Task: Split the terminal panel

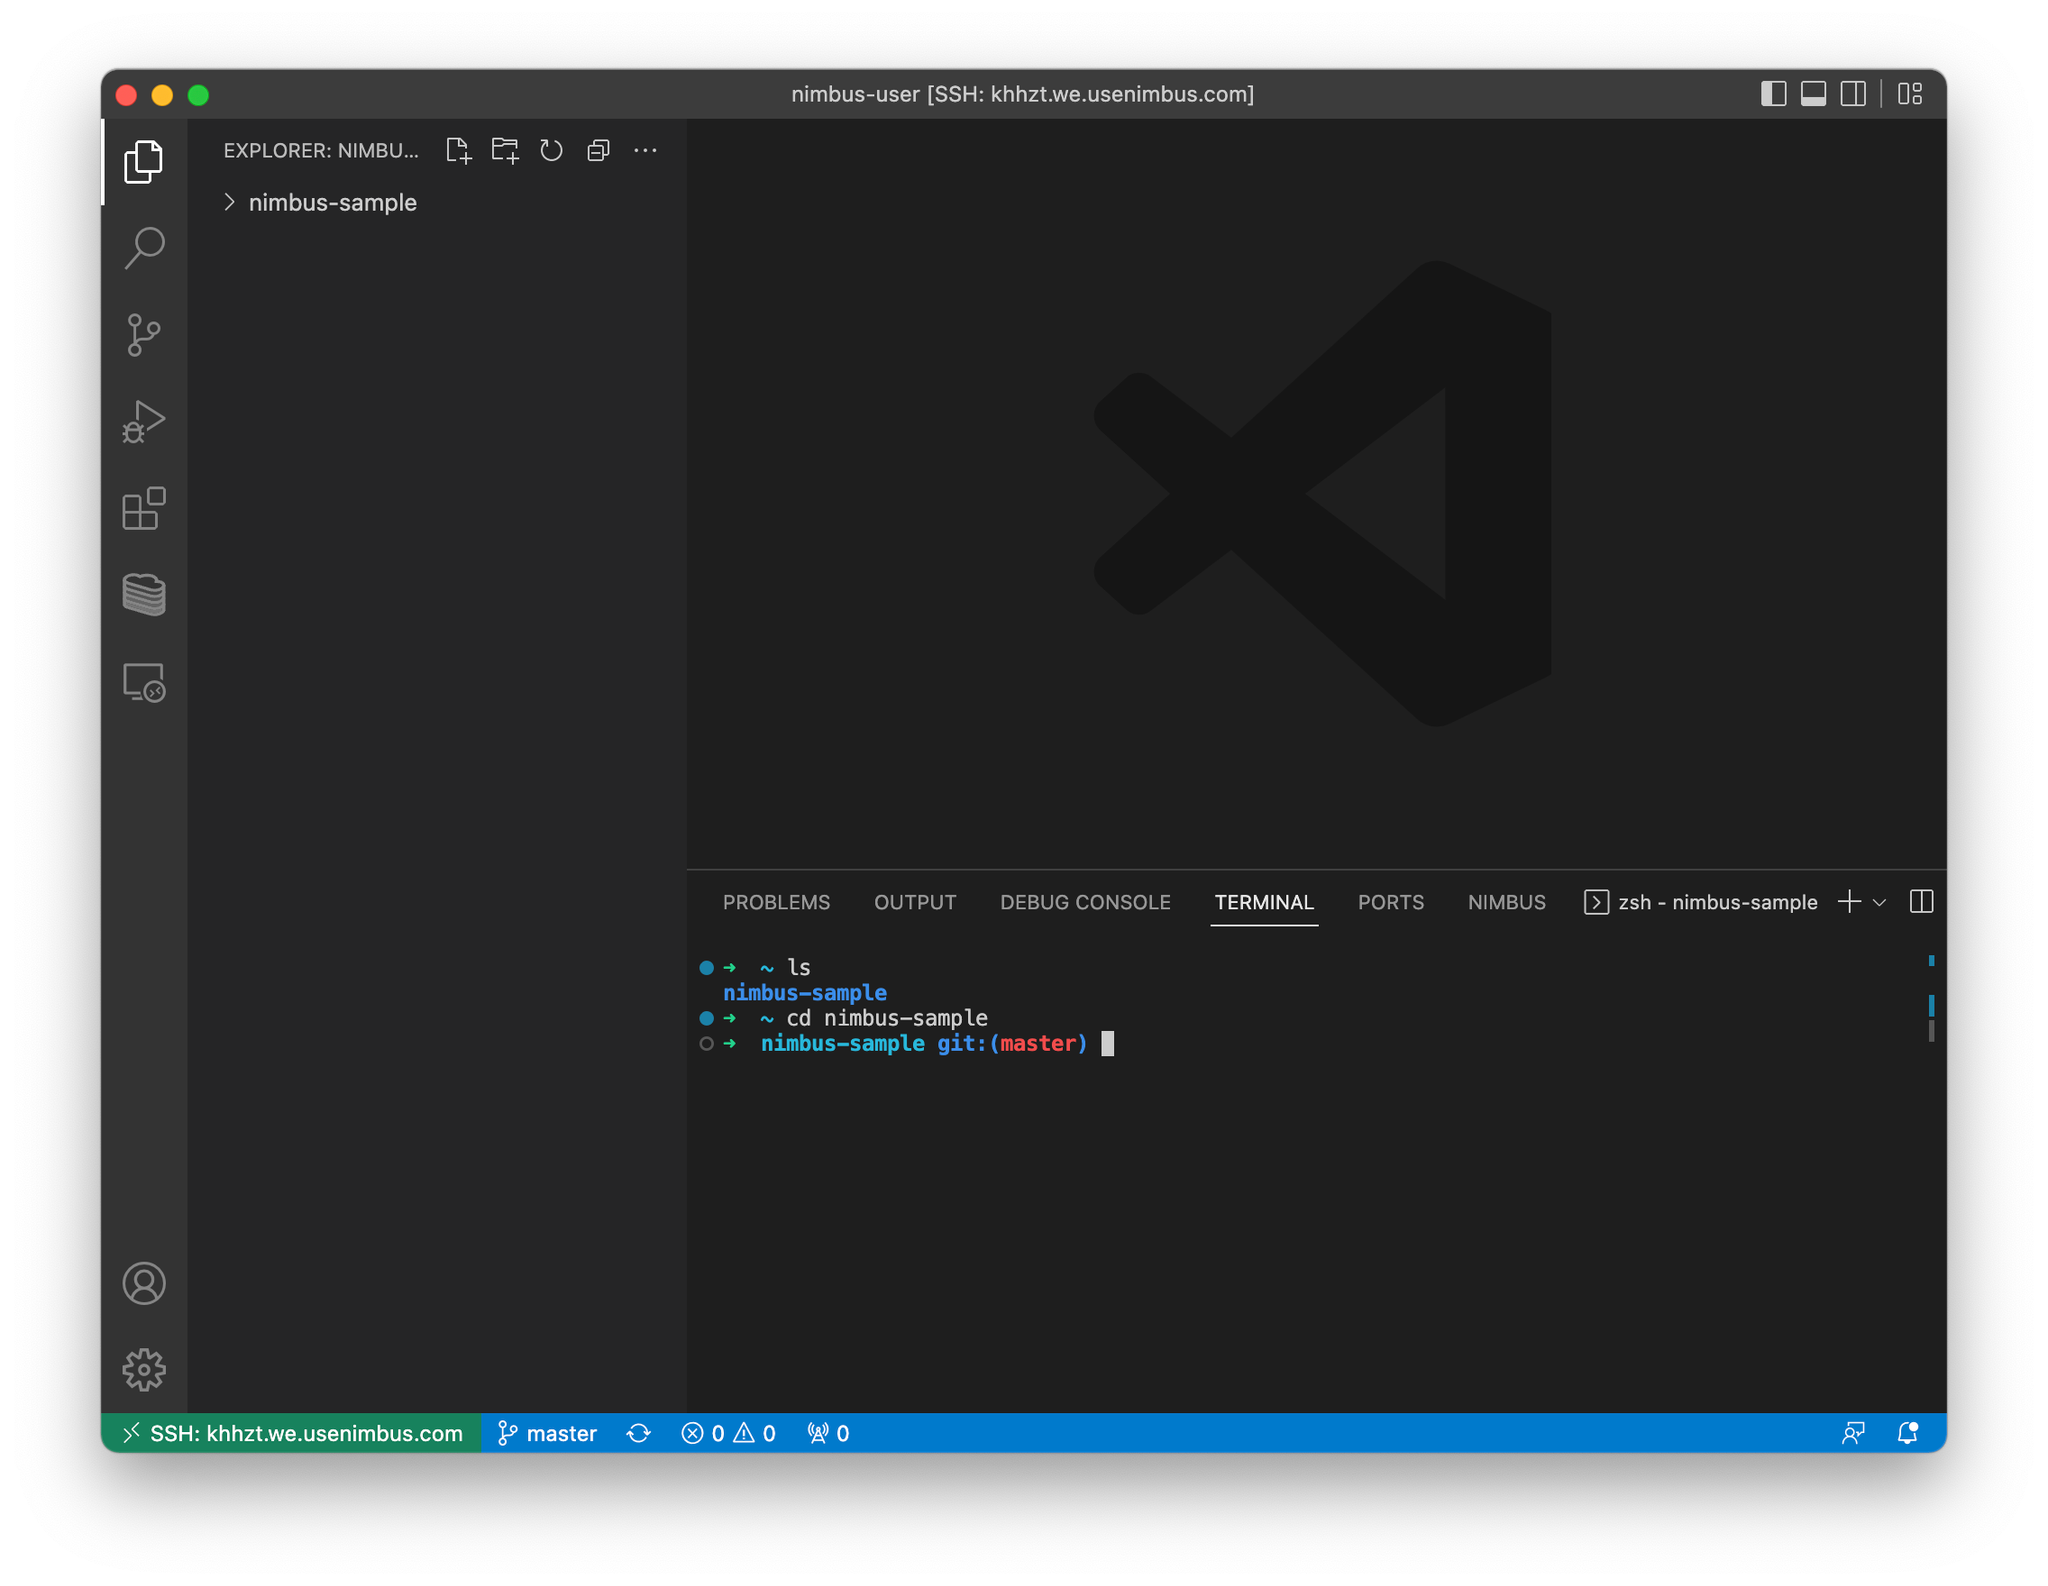Action: [x=1921, y=902]
